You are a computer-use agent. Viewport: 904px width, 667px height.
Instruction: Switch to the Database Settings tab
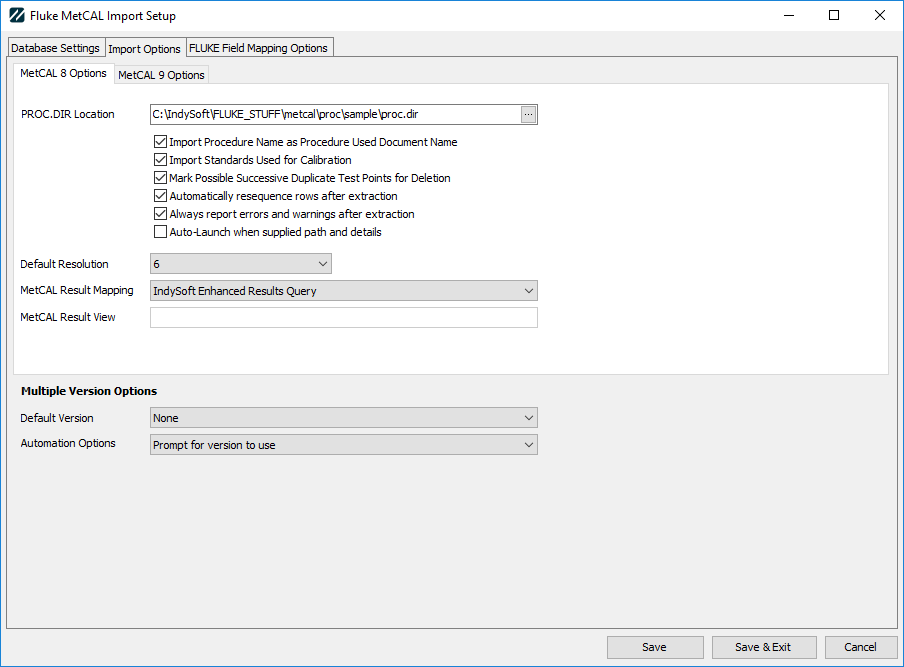(55, 48)
